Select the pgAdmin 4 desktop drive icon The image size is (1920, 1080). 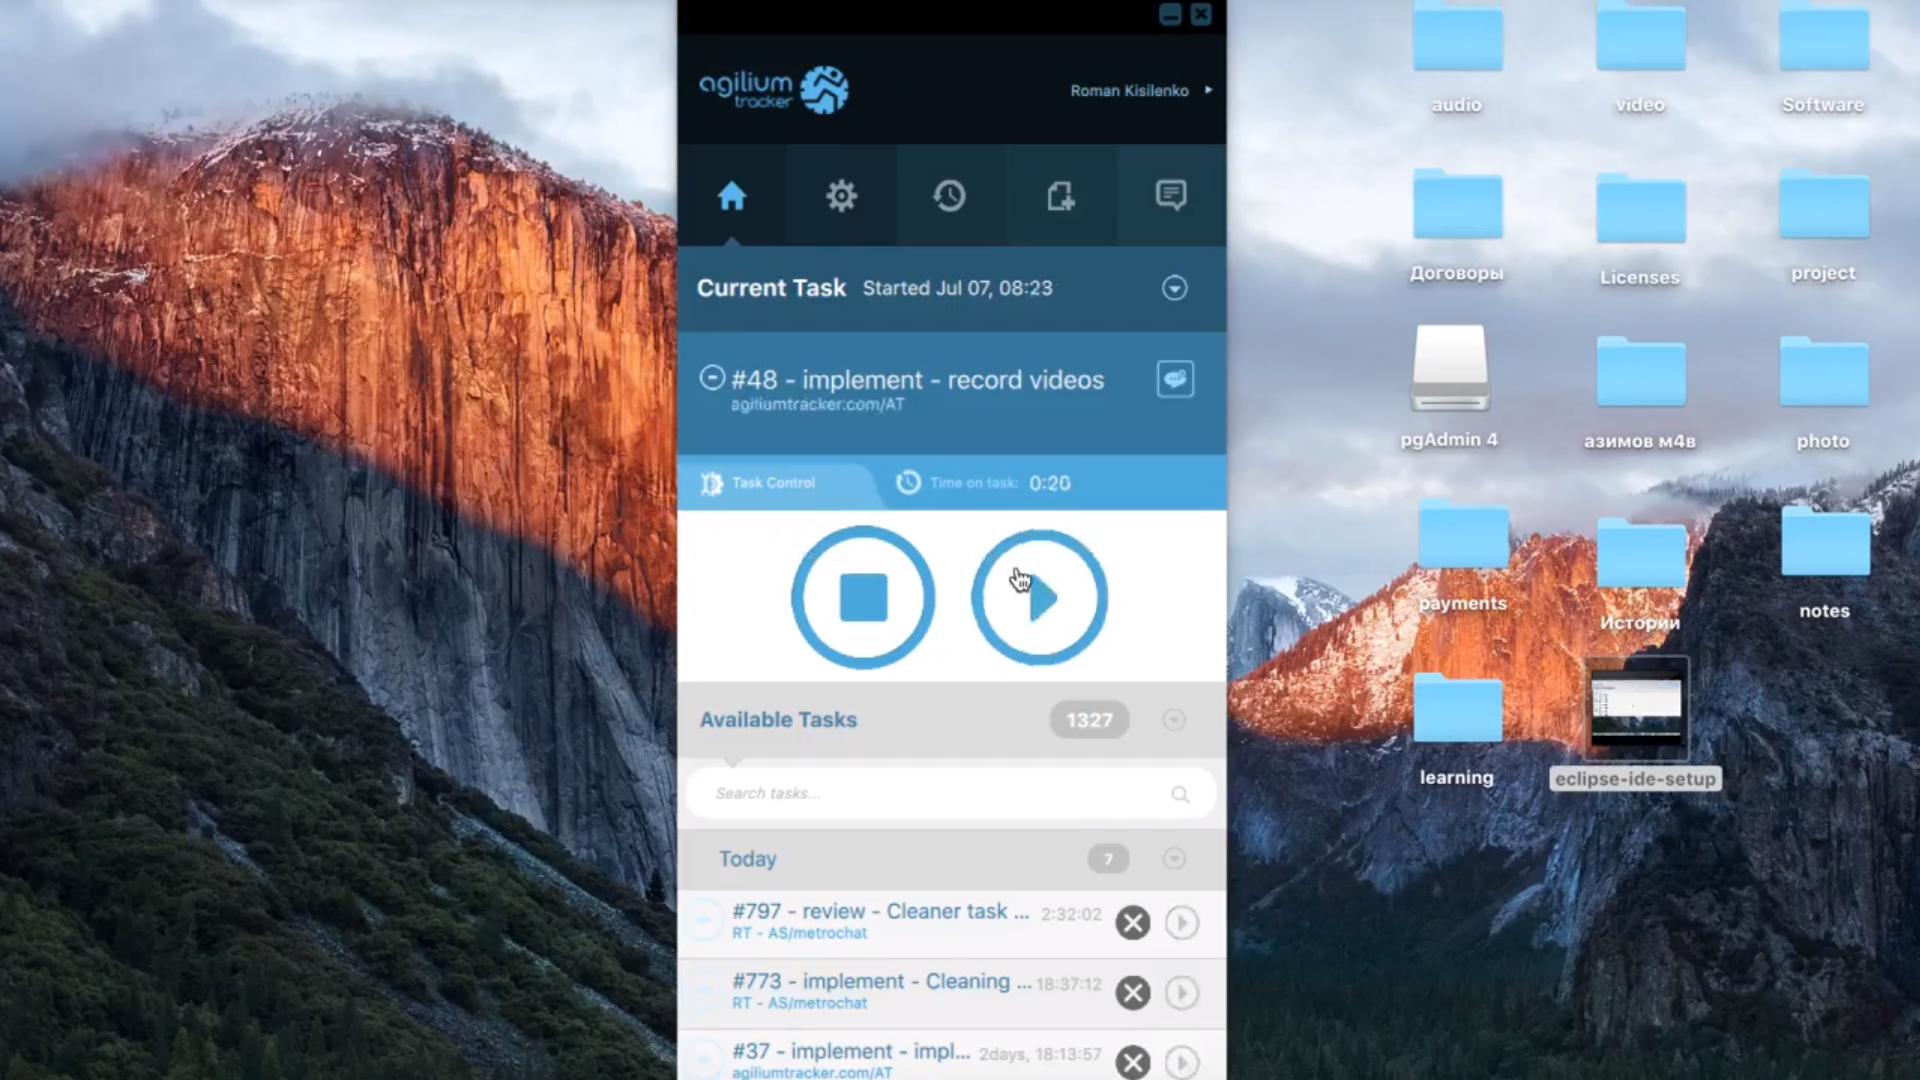tap(1450, 370)
